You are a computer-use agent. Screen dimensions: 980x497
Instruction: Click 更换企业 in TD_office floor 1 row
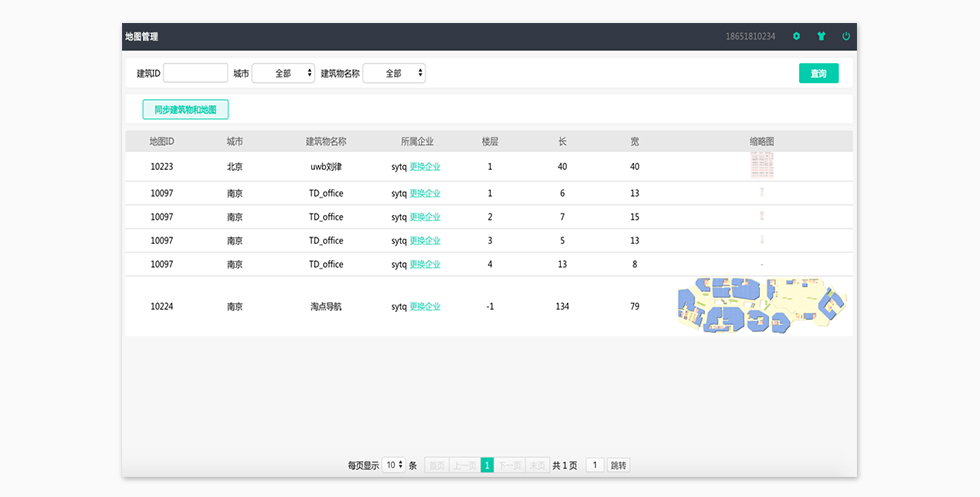click(425, 193)
